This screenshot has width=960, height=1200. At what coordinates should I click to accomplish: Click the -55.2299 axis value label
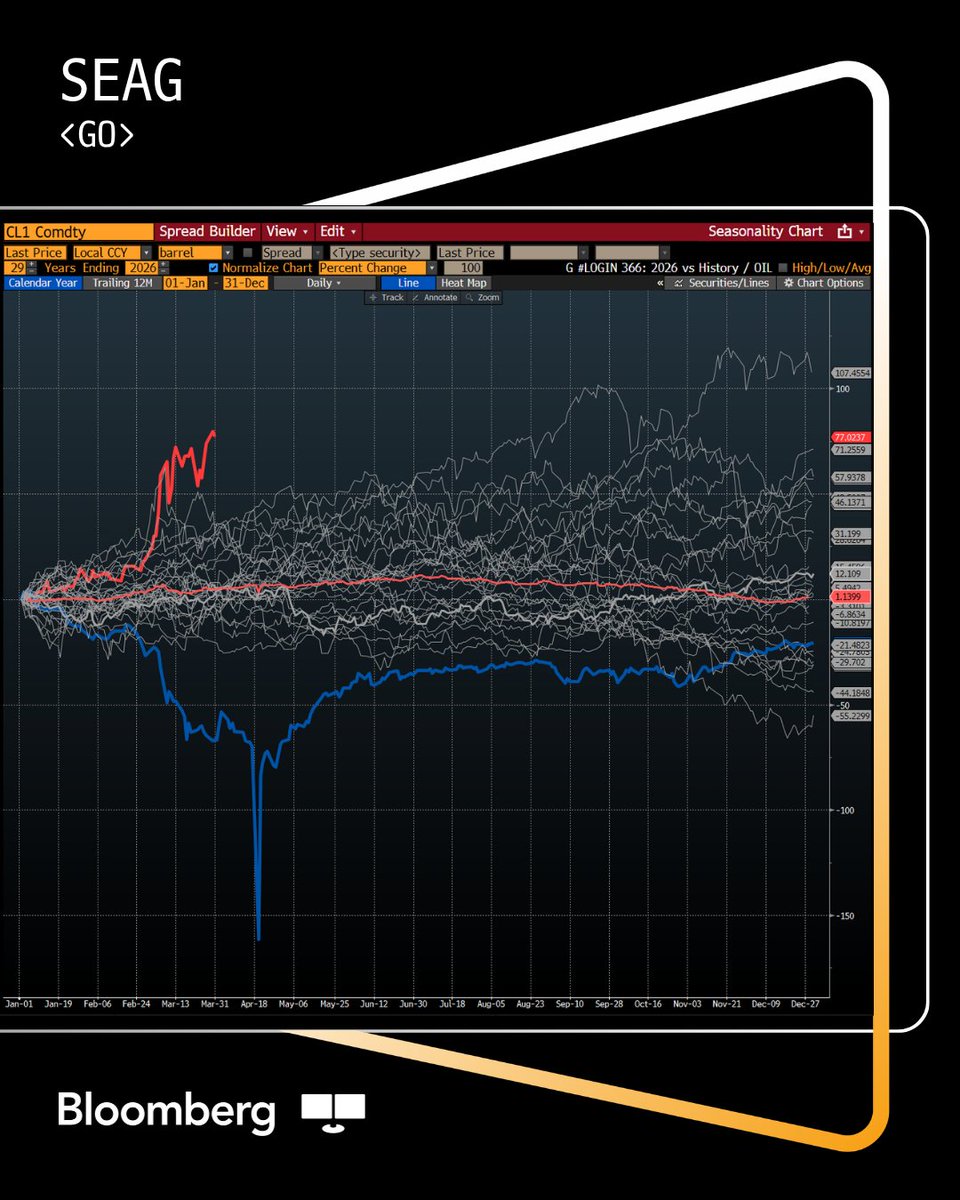click(852, 716)
